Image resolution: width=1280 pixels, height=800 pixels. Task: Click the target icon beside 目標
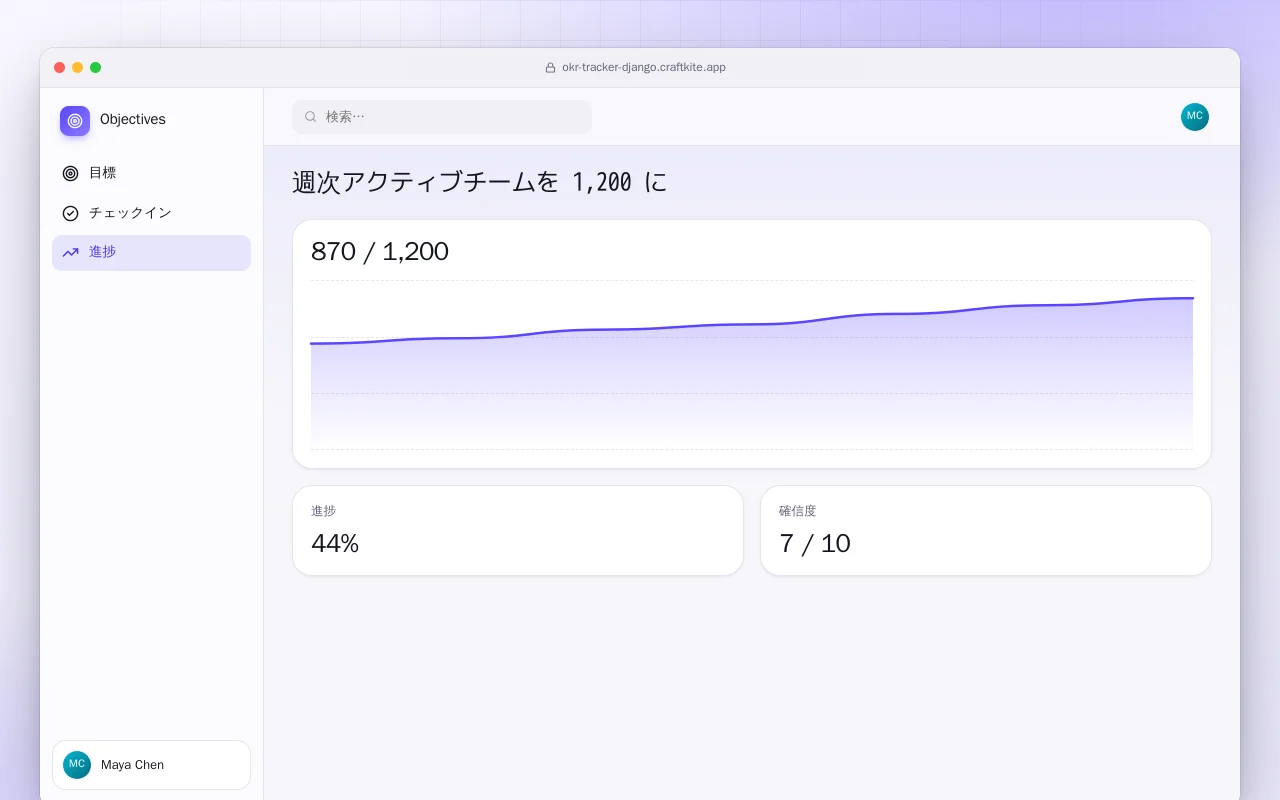(70, 173)
